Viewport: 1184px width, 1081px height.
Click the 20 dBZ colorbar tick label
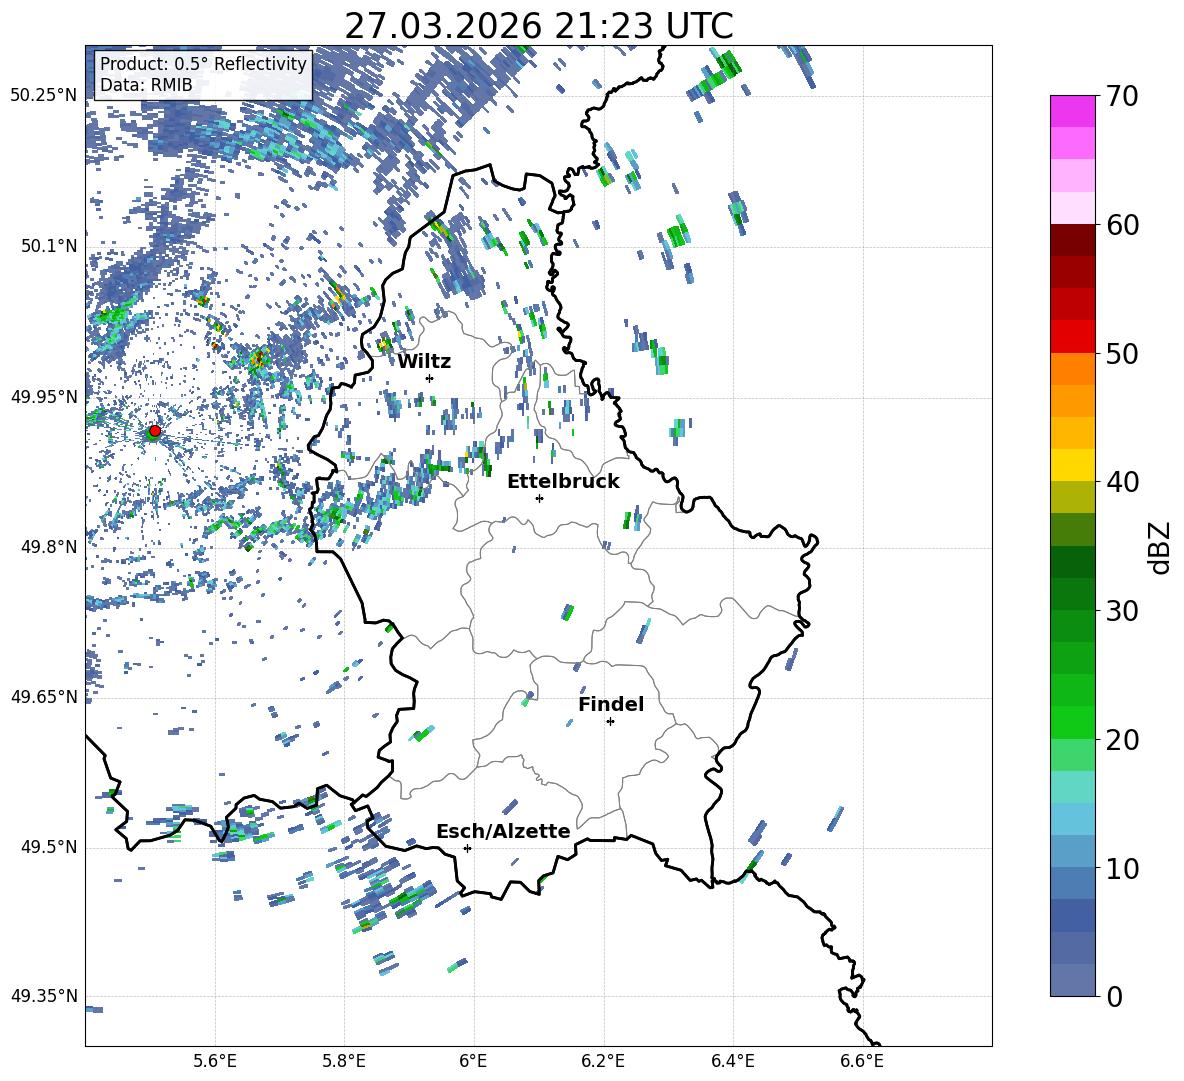click(1121, 740)
